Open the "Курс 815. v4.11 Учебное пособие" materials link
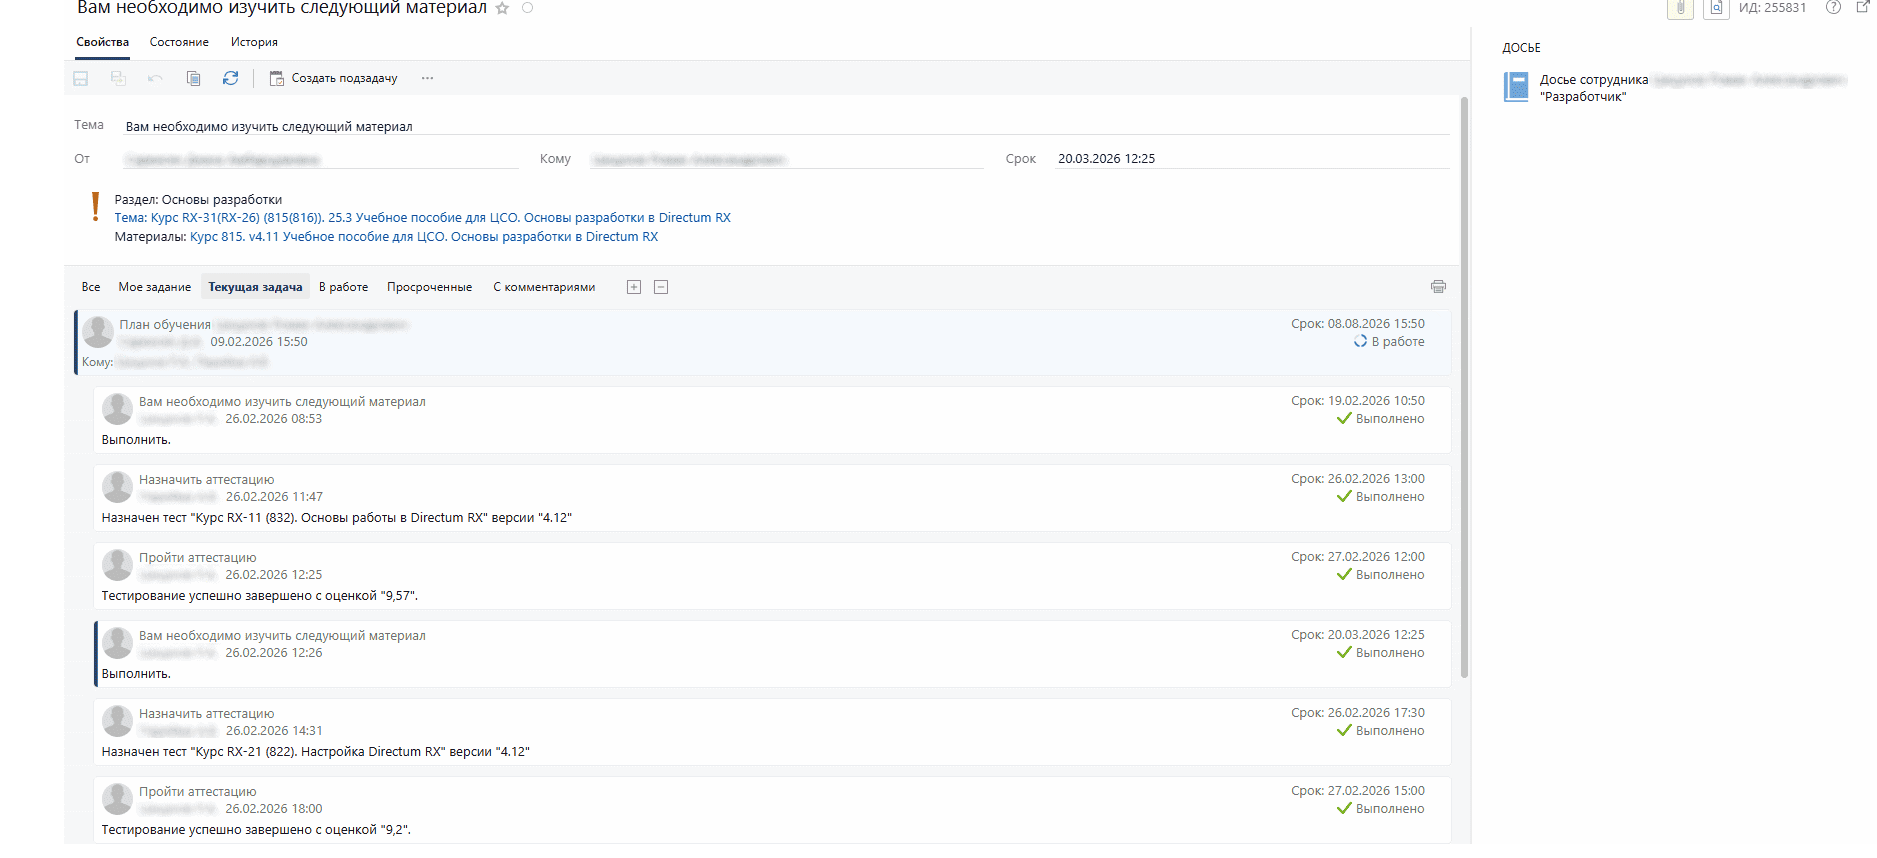Viewport: 1877px width, 858px height. 424,237
